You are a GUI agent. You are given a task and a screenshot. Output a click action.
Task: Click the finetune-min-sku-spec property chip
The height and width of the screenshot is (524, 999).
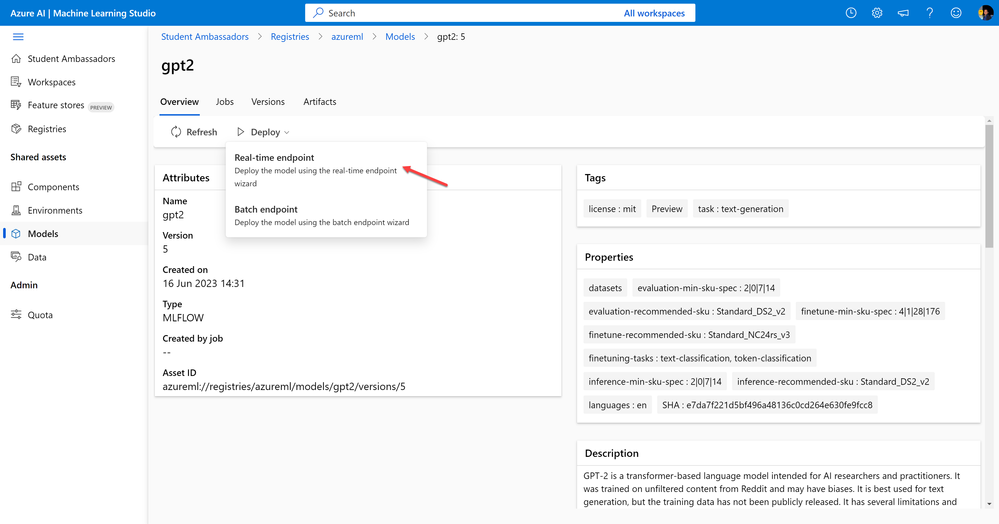(870, 312)
